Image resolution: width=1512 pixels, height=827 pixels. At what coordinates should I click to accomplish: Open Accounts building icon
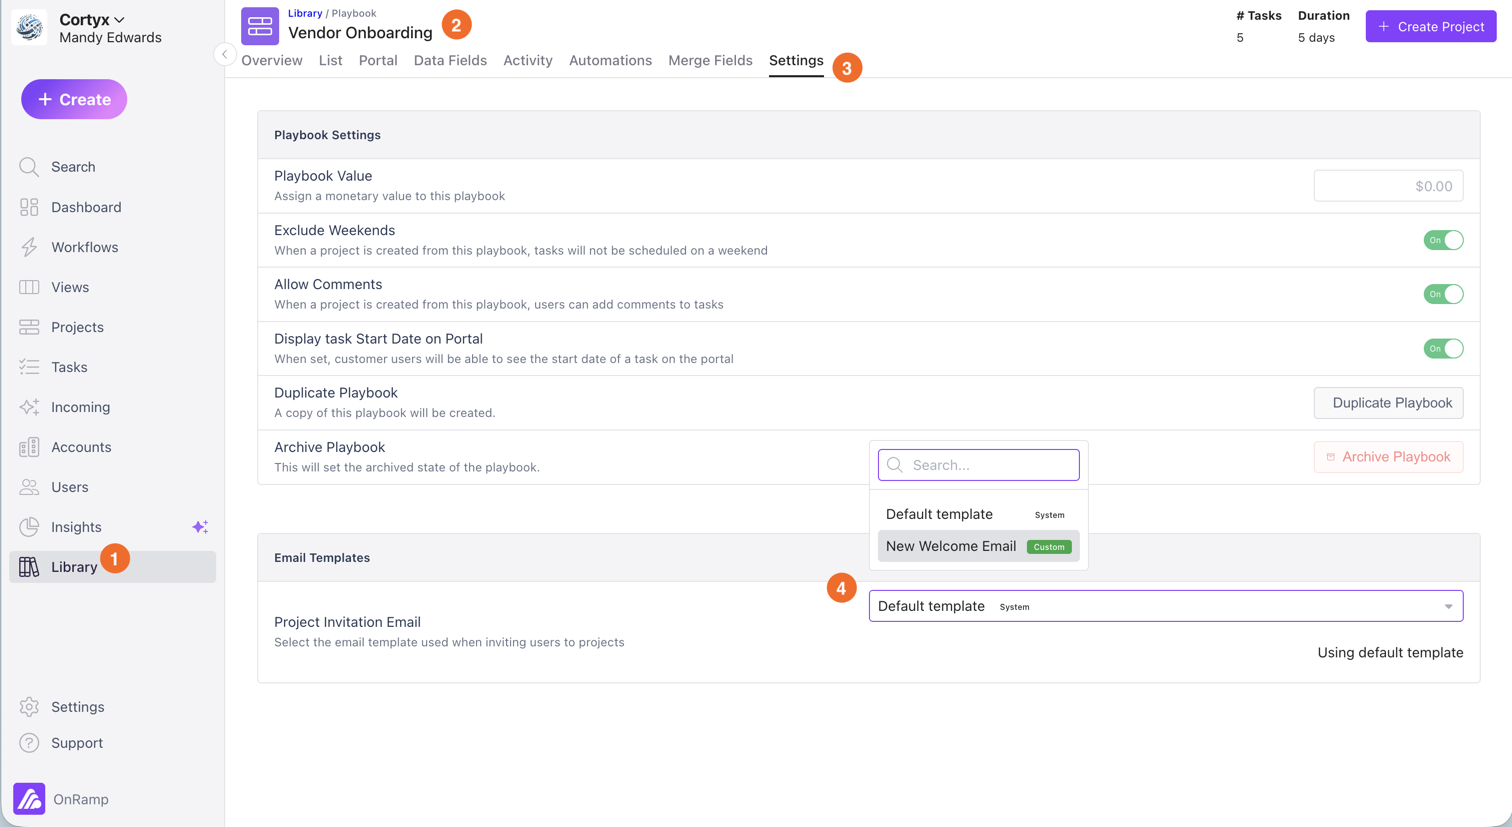pos(29,447)
